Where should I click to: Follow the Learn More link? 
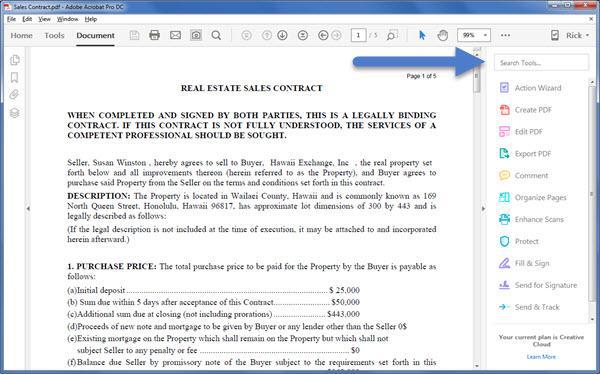541,357
